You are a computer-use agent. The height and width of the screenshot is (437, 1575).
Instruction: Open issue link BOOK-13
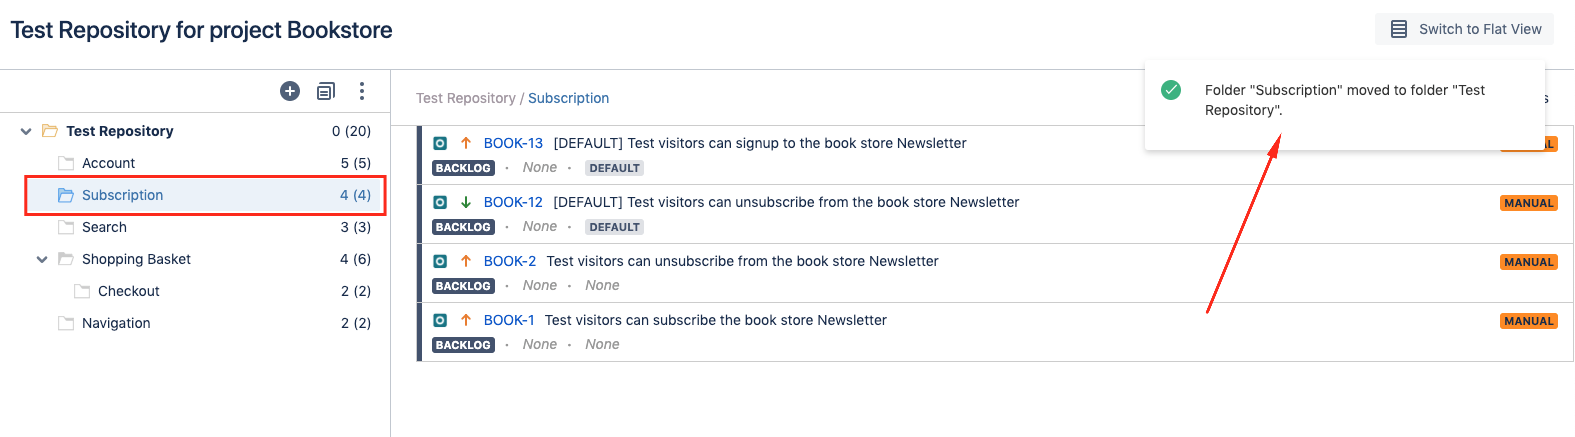click(x=513, y=143)
